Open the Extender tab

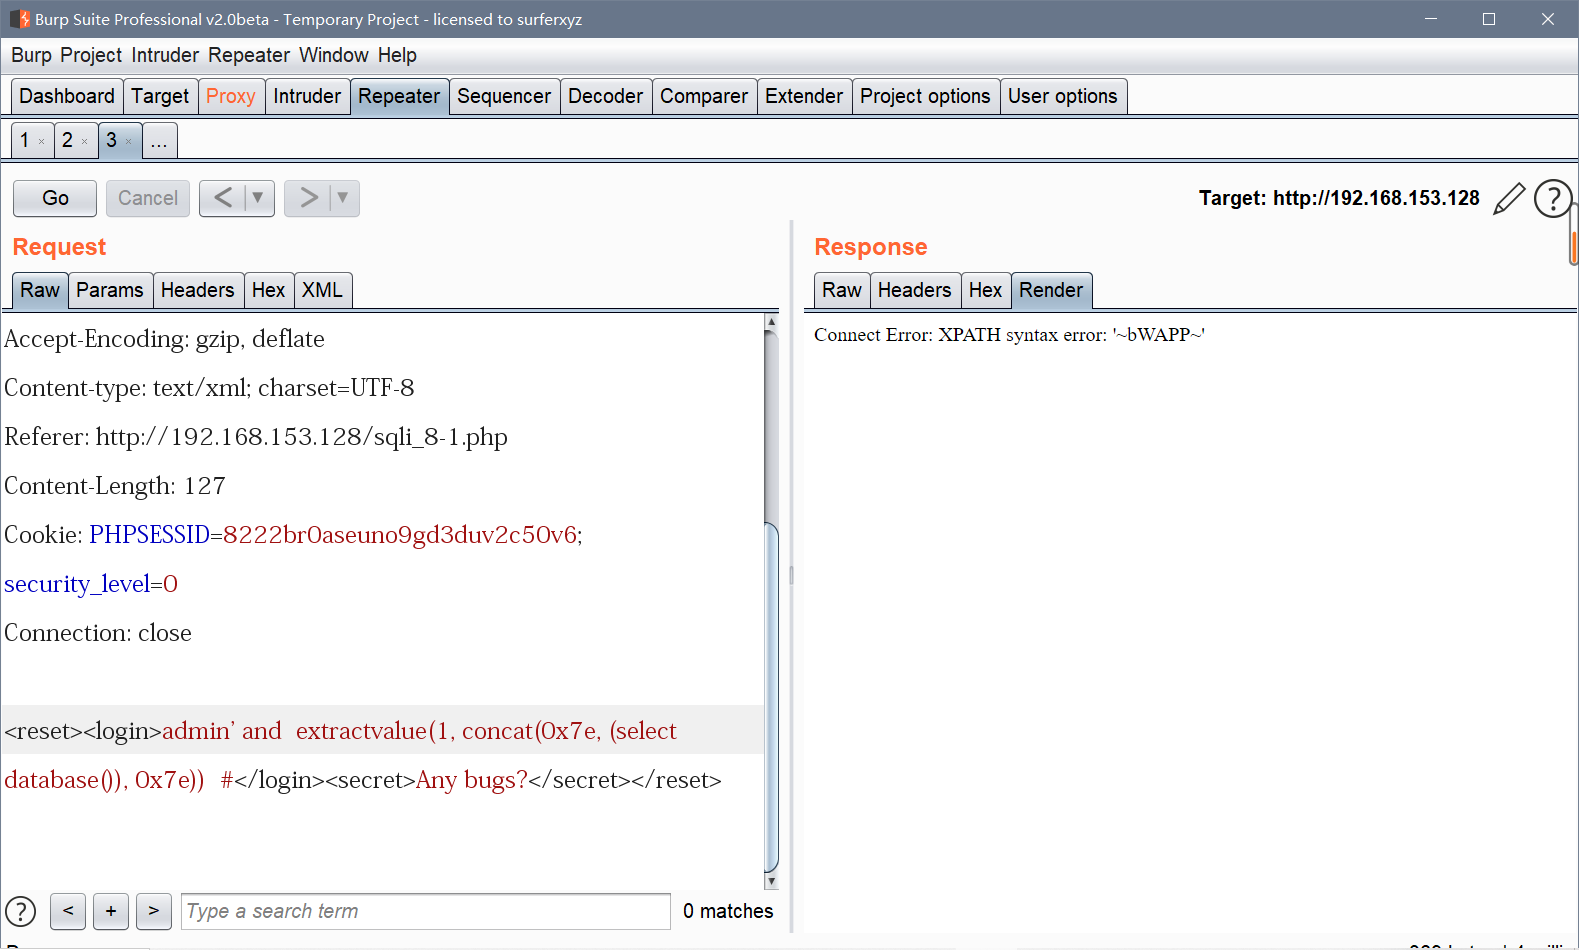804,96
